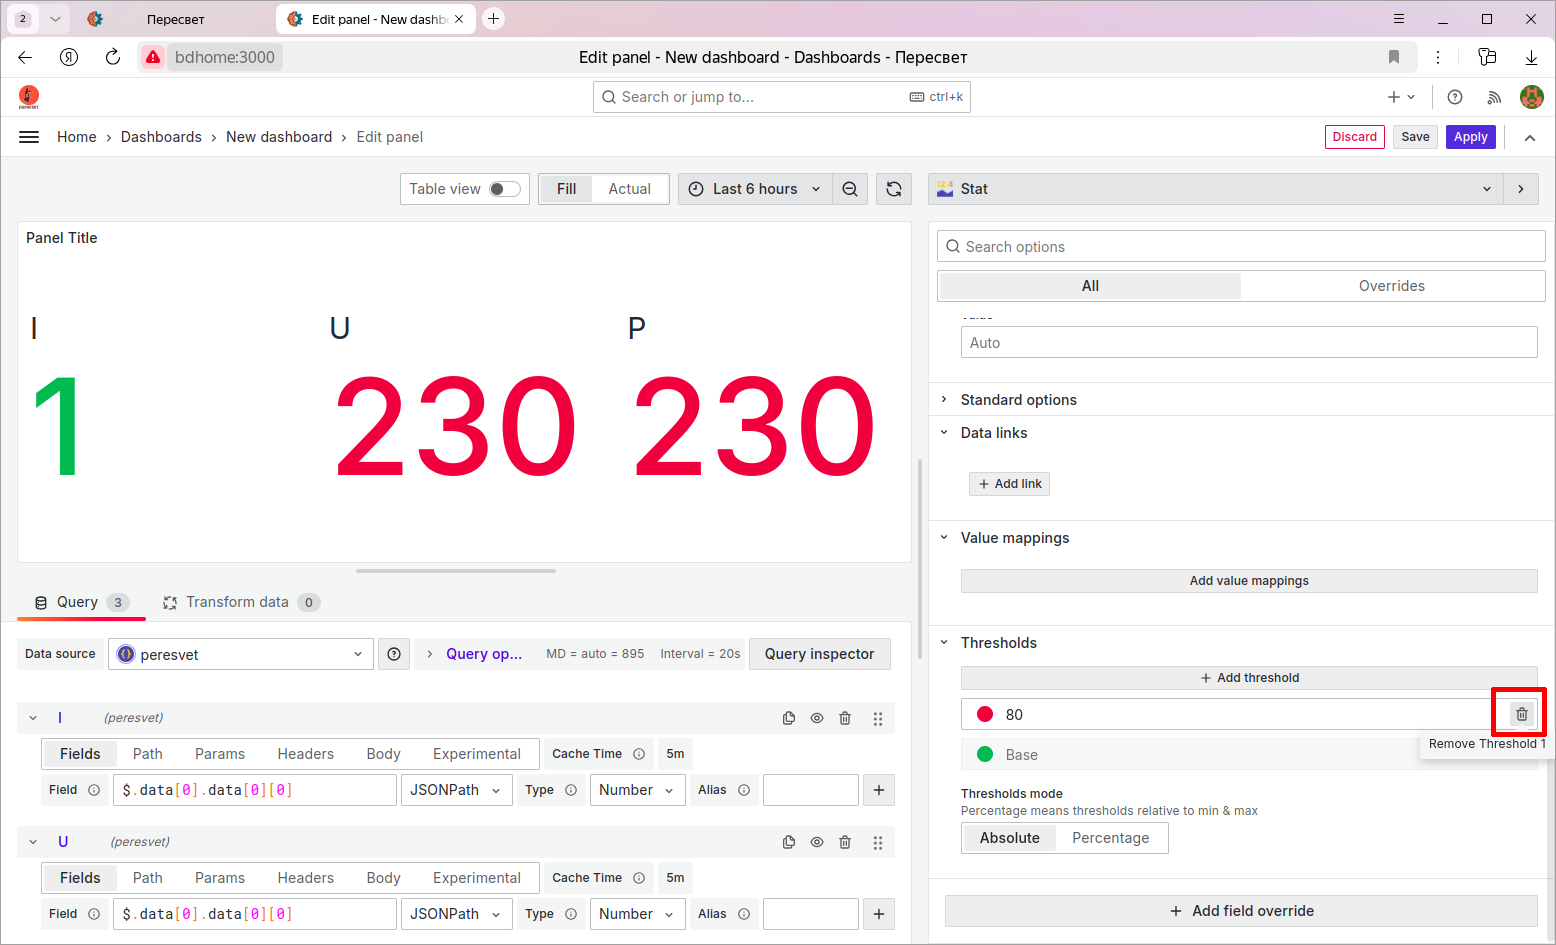Duplicate query I with copy icon
Image resolution: width=1556 pixels, height=945 pixels.
click(789, 718)
